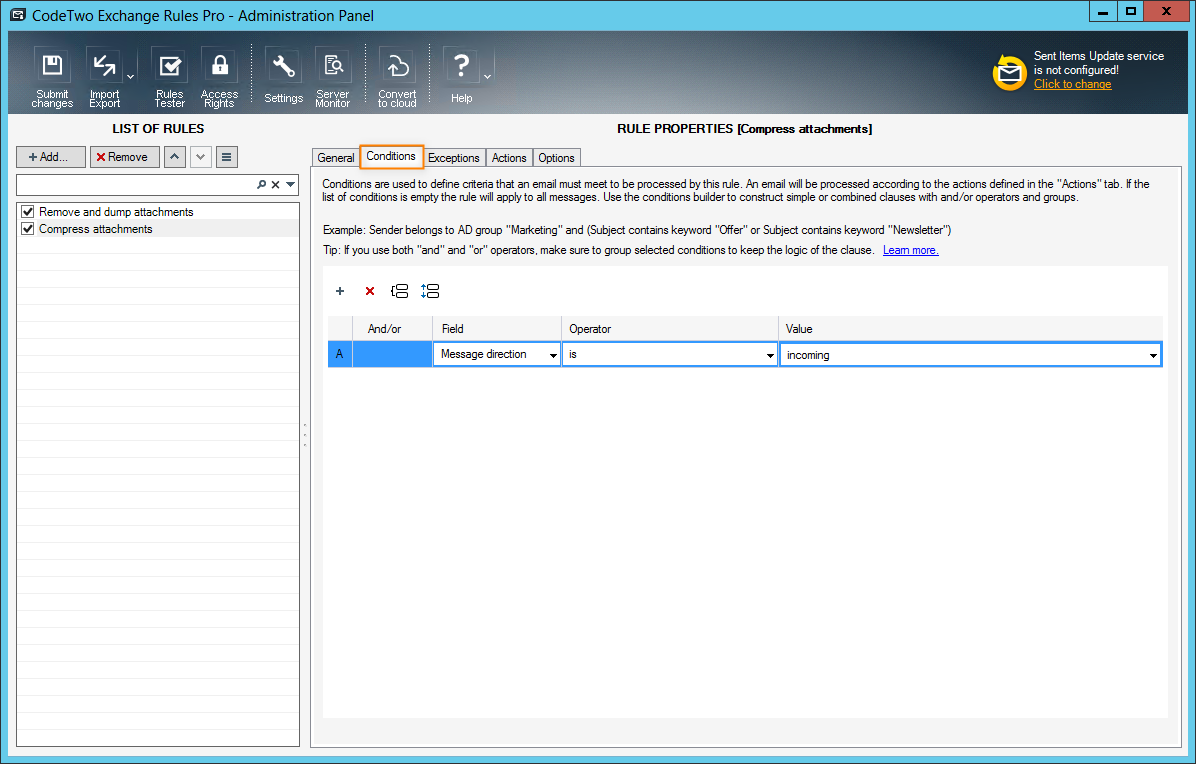This screenshot has height=764, width=1196.
Task: Expand the Help dropdown arrow
Action: tap(487, 77)
